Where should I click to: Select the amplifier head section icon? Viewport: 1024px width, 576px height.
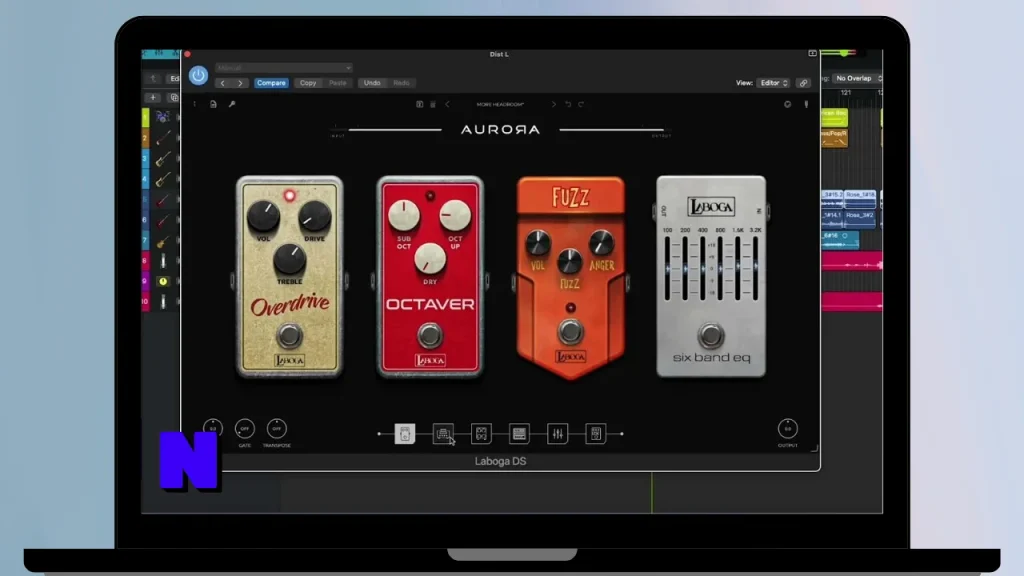point(443,434)
